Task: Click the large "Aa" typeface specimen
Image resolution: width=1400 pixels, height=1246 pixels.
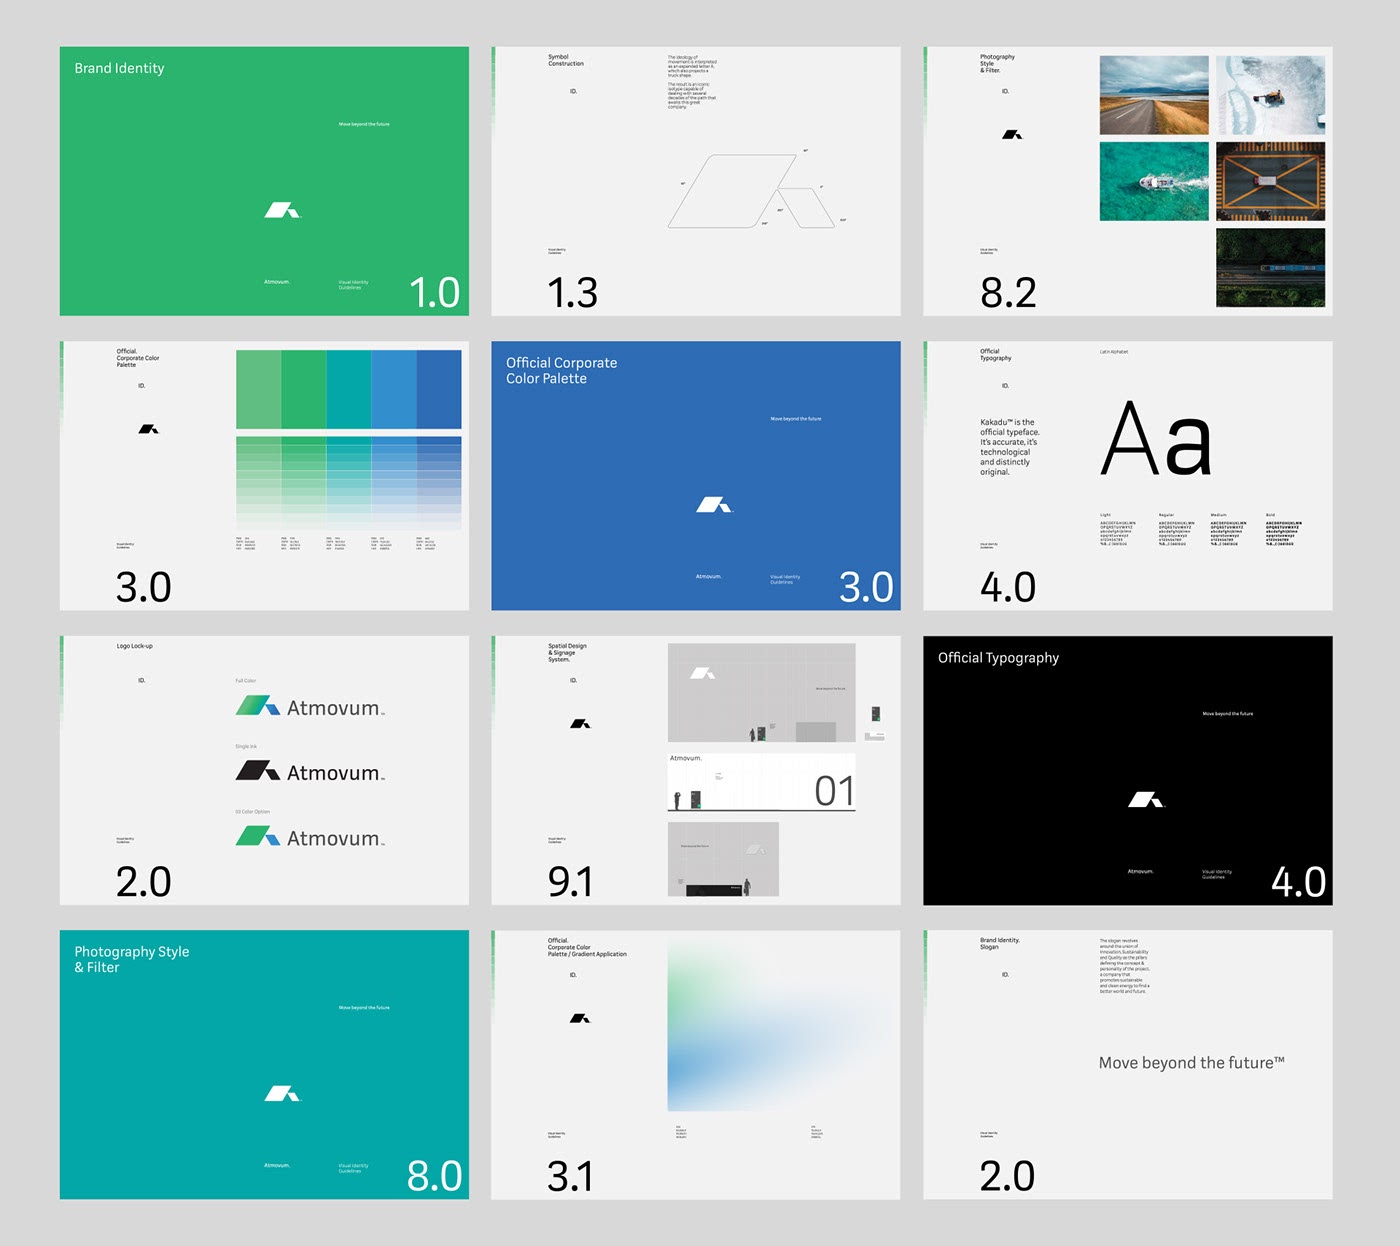Action: pyautogui.click(x=1155, y=440)
